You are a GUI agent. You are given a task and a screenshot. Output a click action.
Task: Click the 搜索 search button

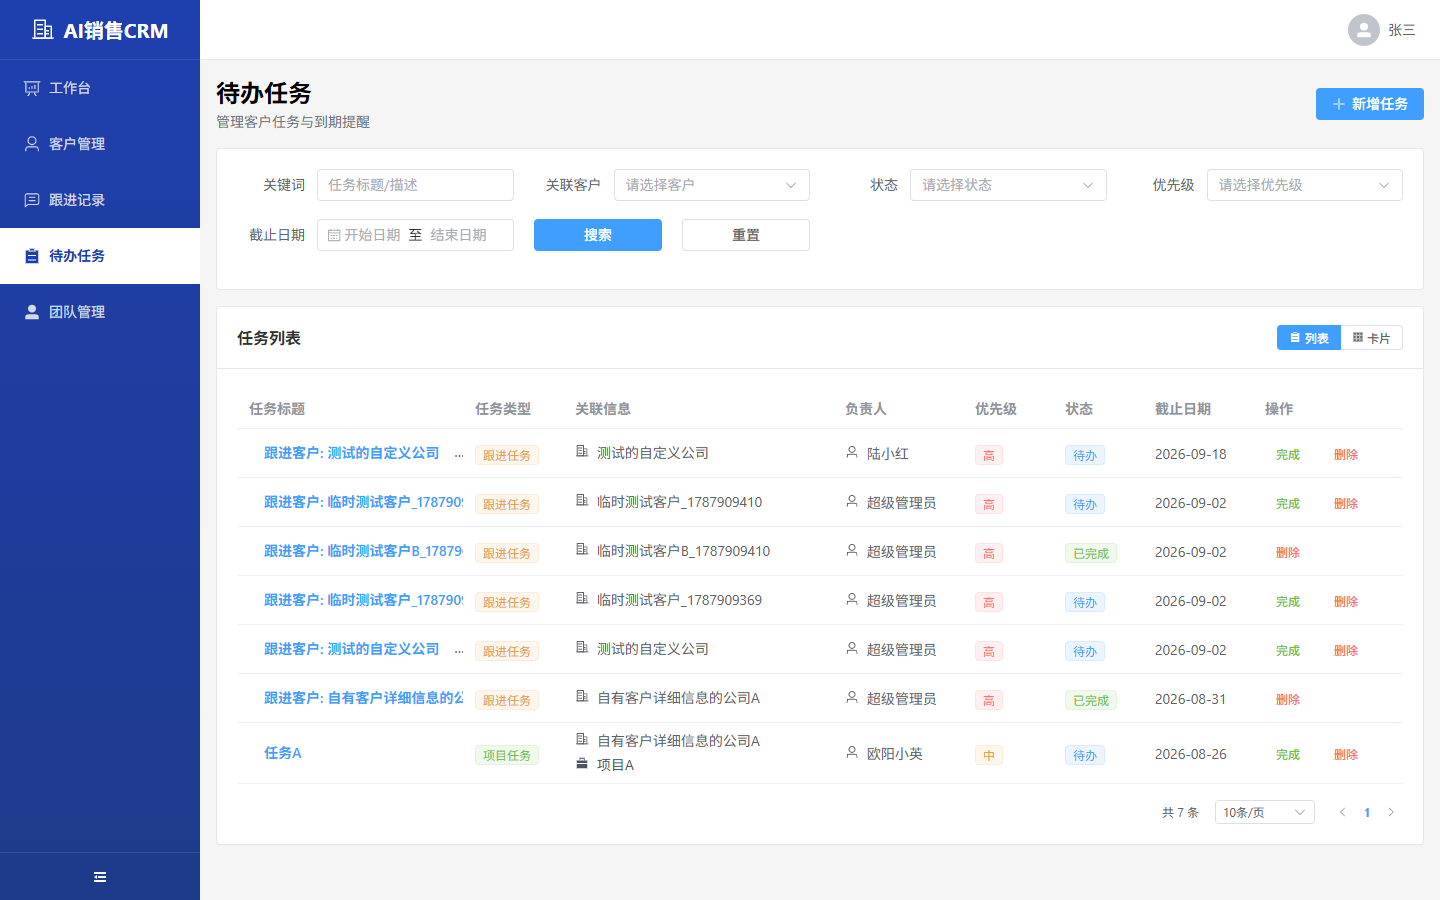(x=598, y=235)
